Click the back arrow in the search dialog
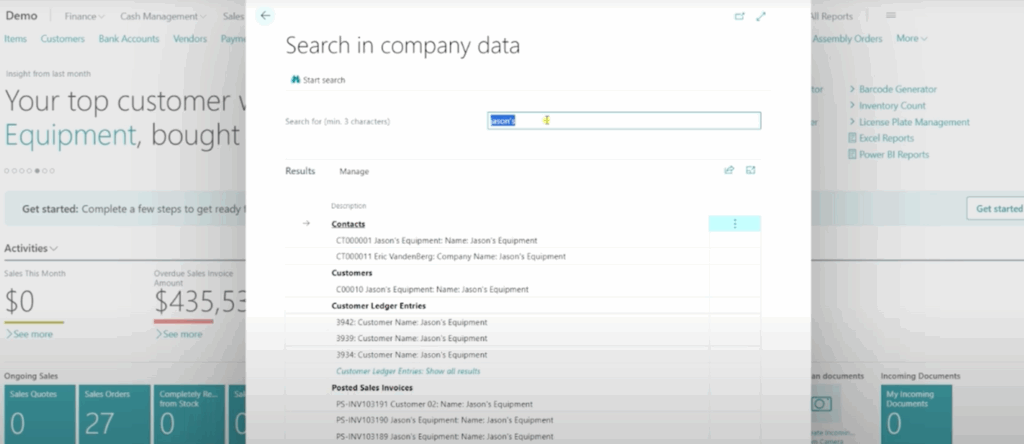The width and height of the screenshot is (1024, 444). point(264,16)
